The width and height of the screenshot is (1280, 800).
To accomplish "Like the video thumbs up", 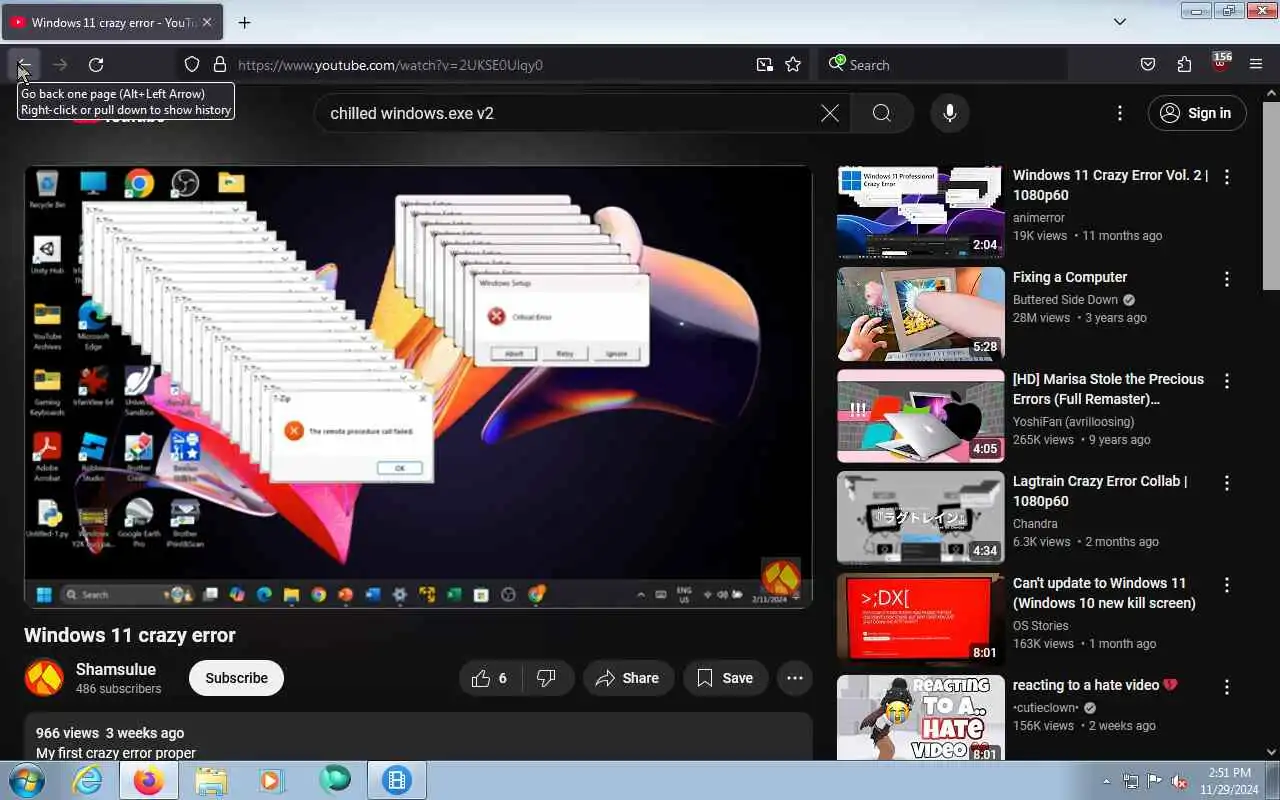I will tap(490, 678).
